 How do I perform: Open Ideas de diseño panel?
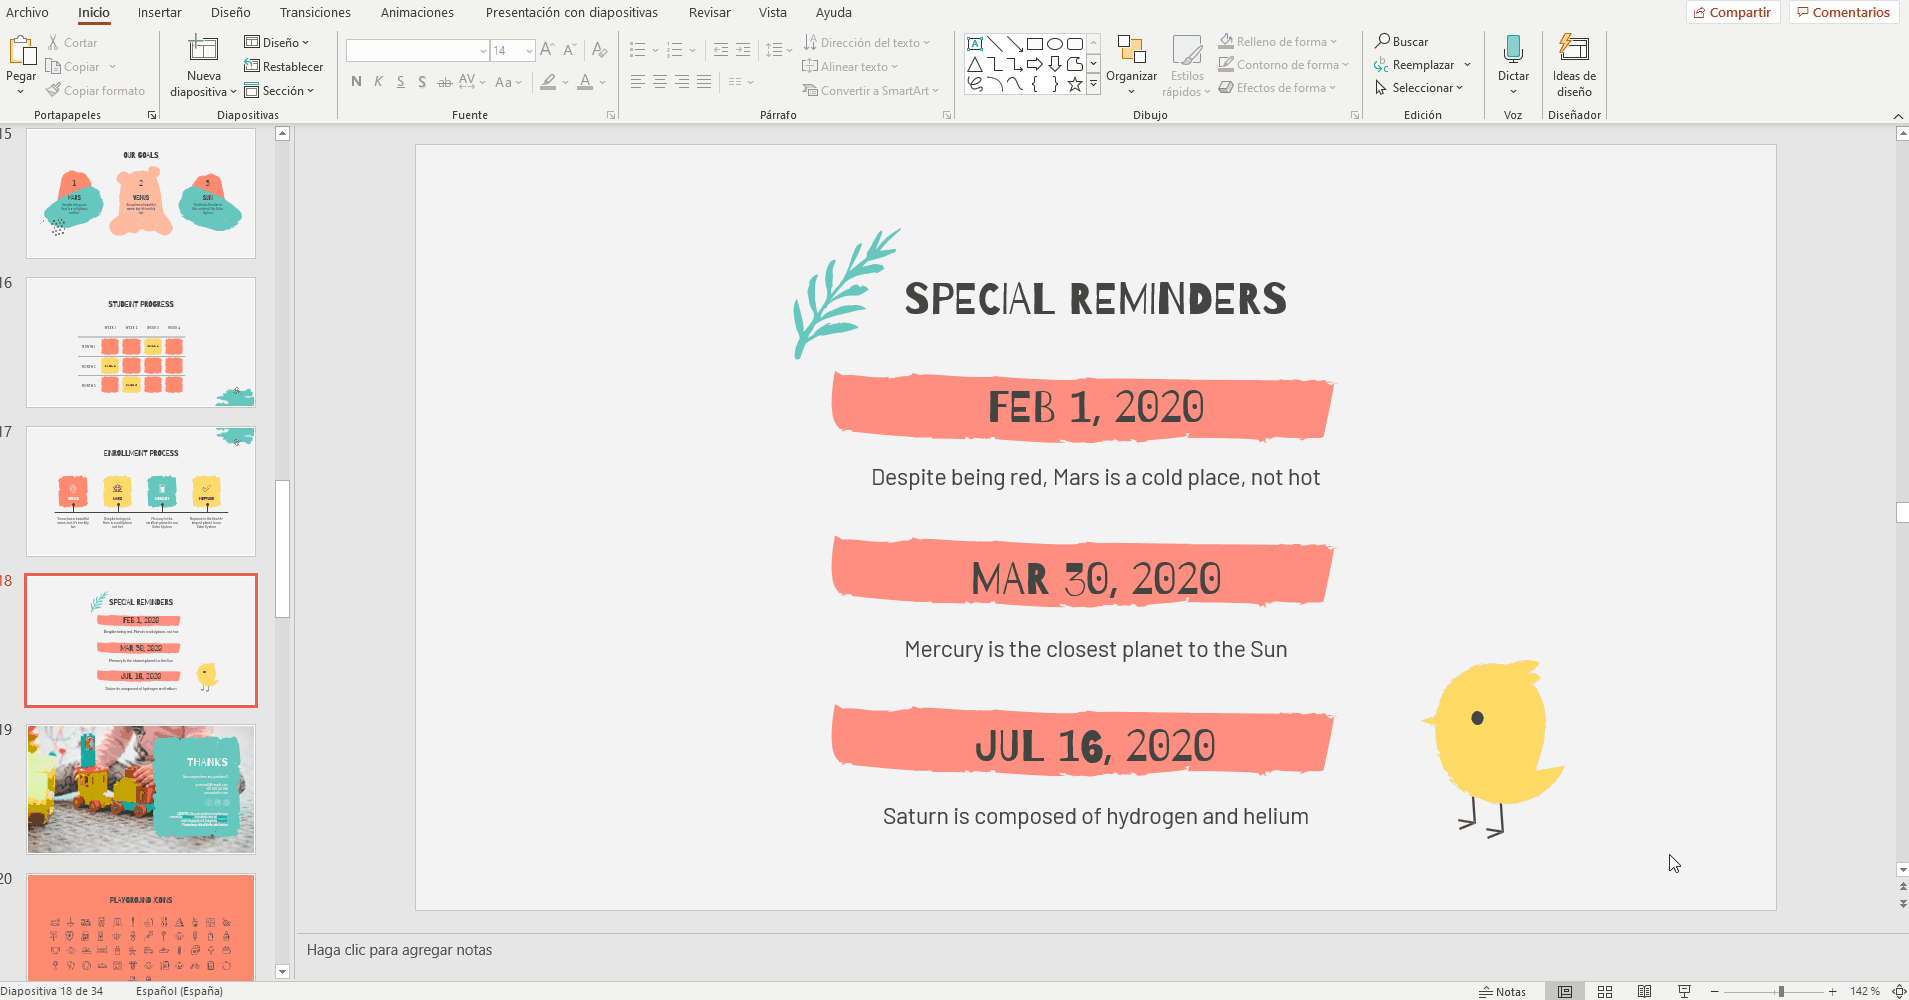(1573, 65)
